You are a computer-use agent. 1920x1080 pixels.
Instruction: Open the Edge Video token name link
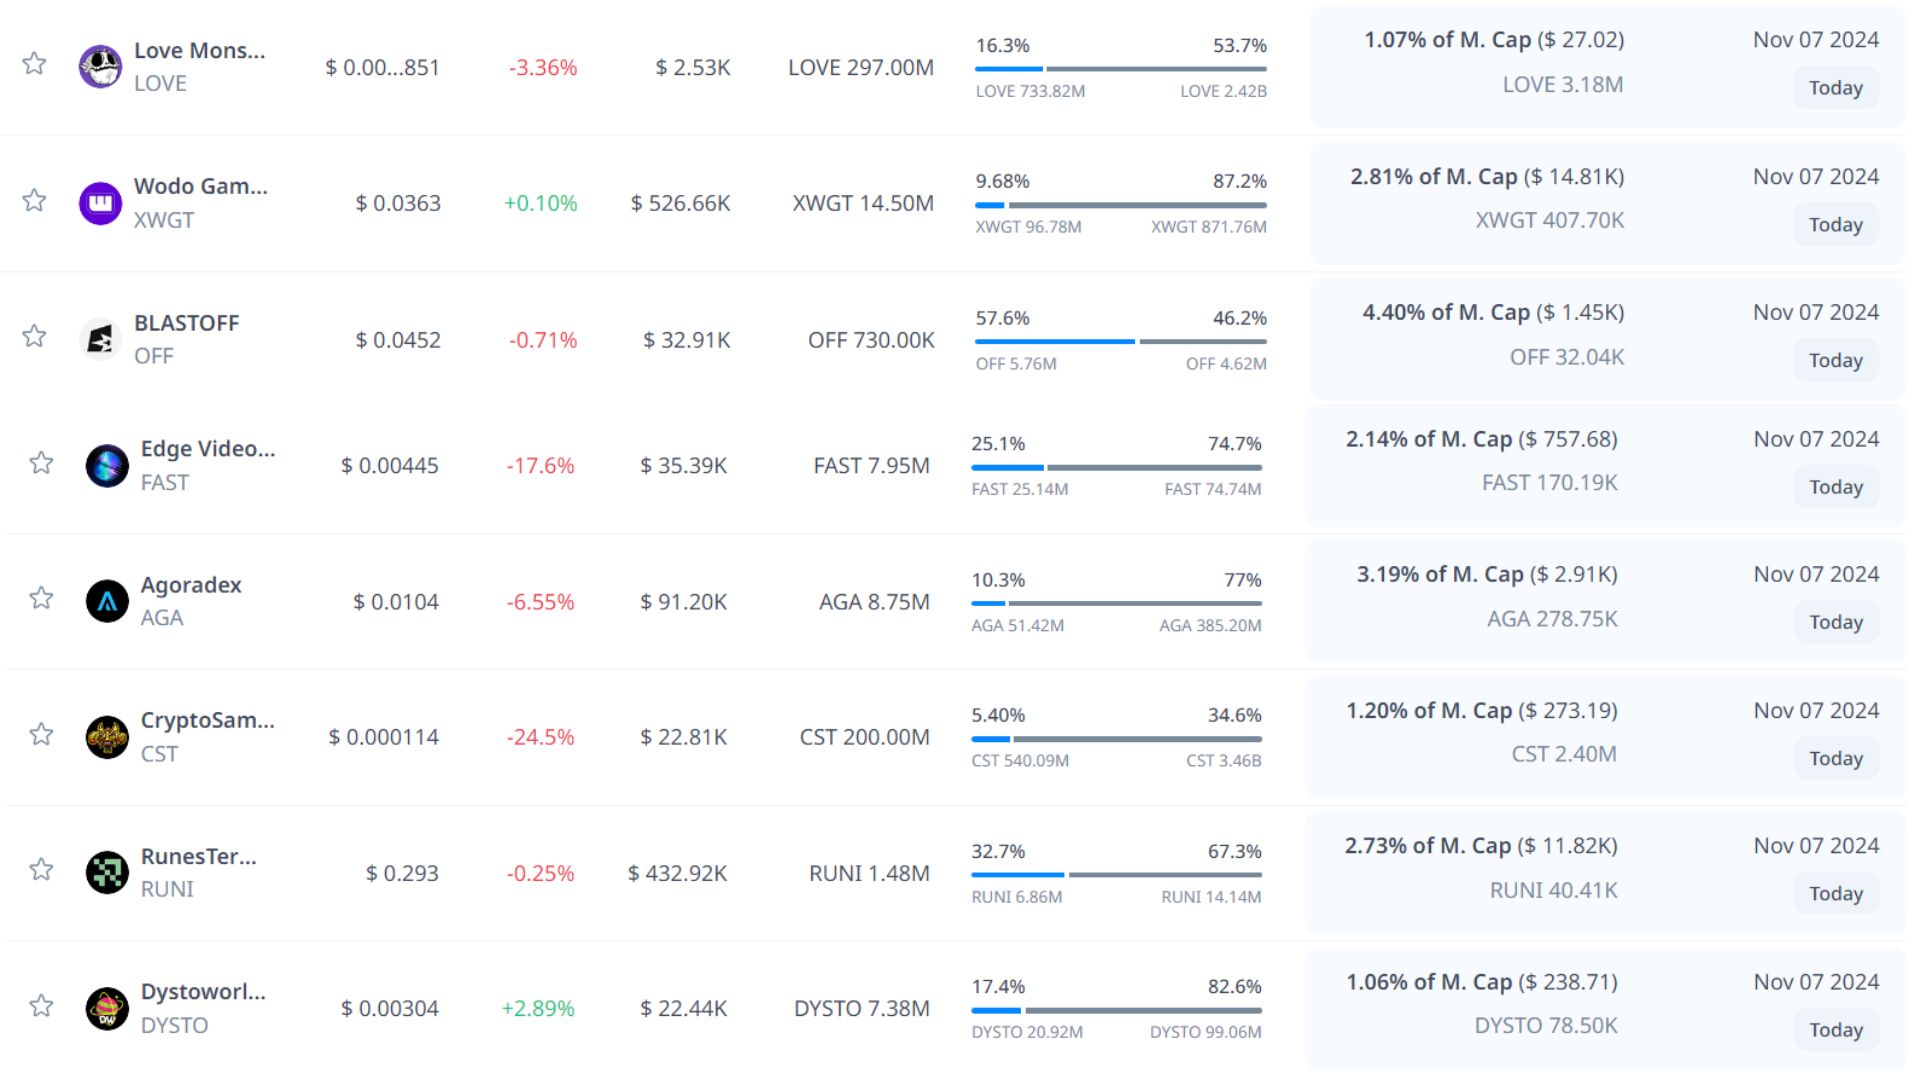click(x=207, y=449)
